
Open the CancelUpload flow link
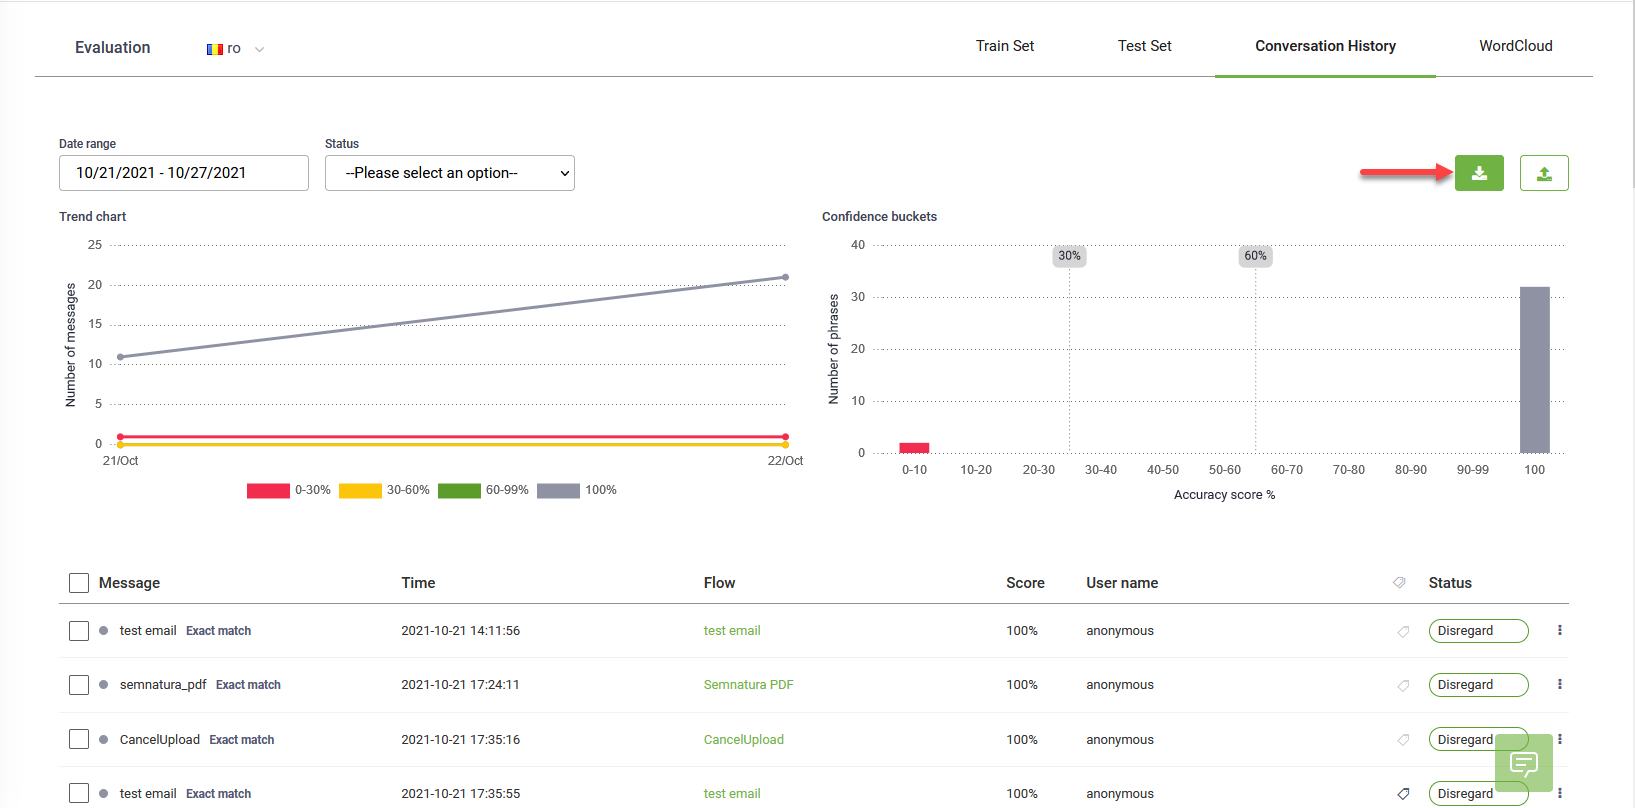point(743,740)
